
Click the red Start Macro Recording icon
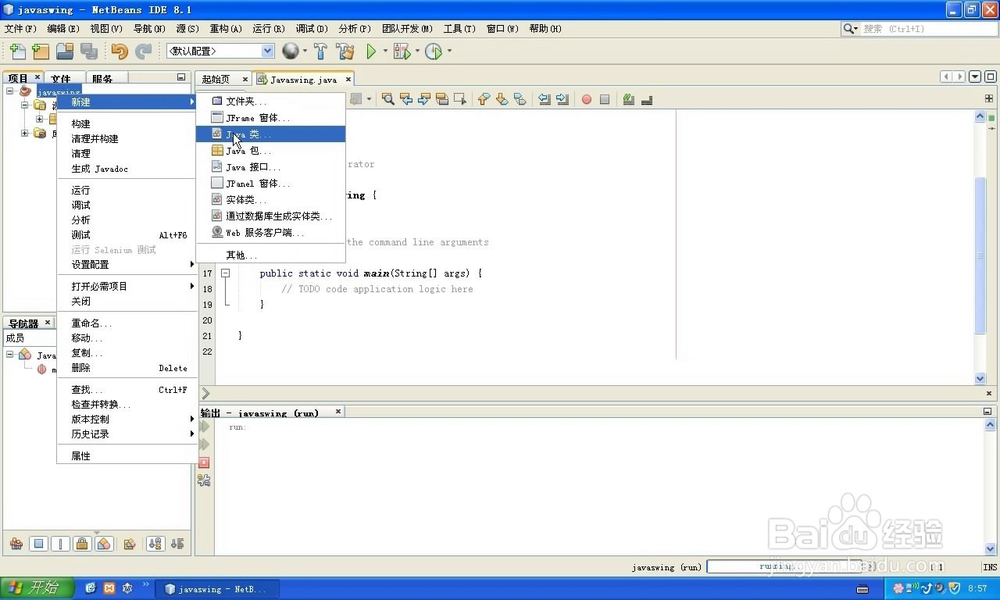pyautogui.click(x=586, y=99)
